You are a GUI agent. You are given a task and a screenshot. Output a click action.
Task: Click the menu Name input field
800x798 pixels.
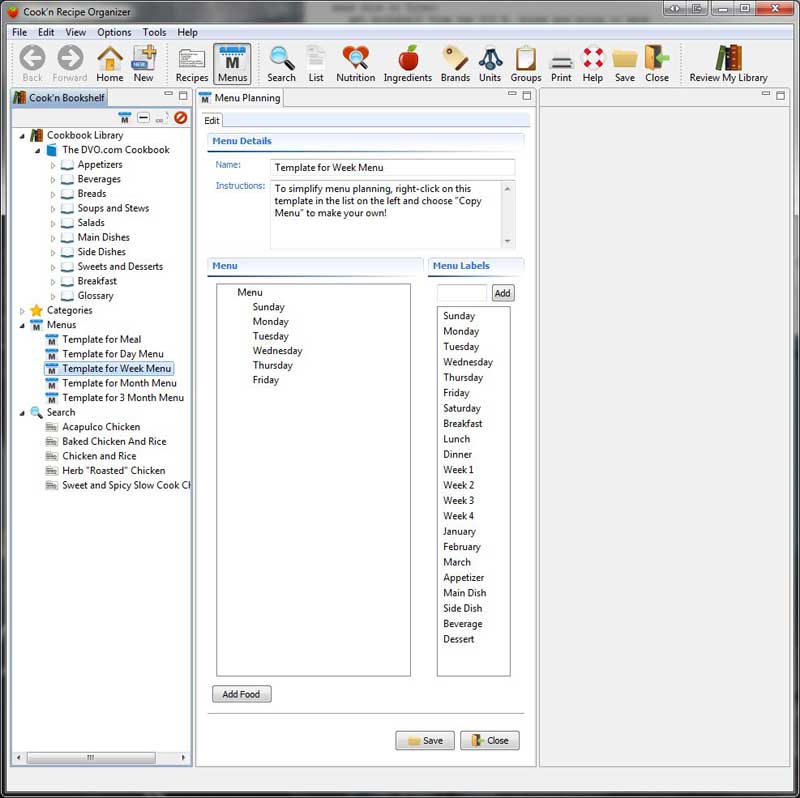coord(392,167)
